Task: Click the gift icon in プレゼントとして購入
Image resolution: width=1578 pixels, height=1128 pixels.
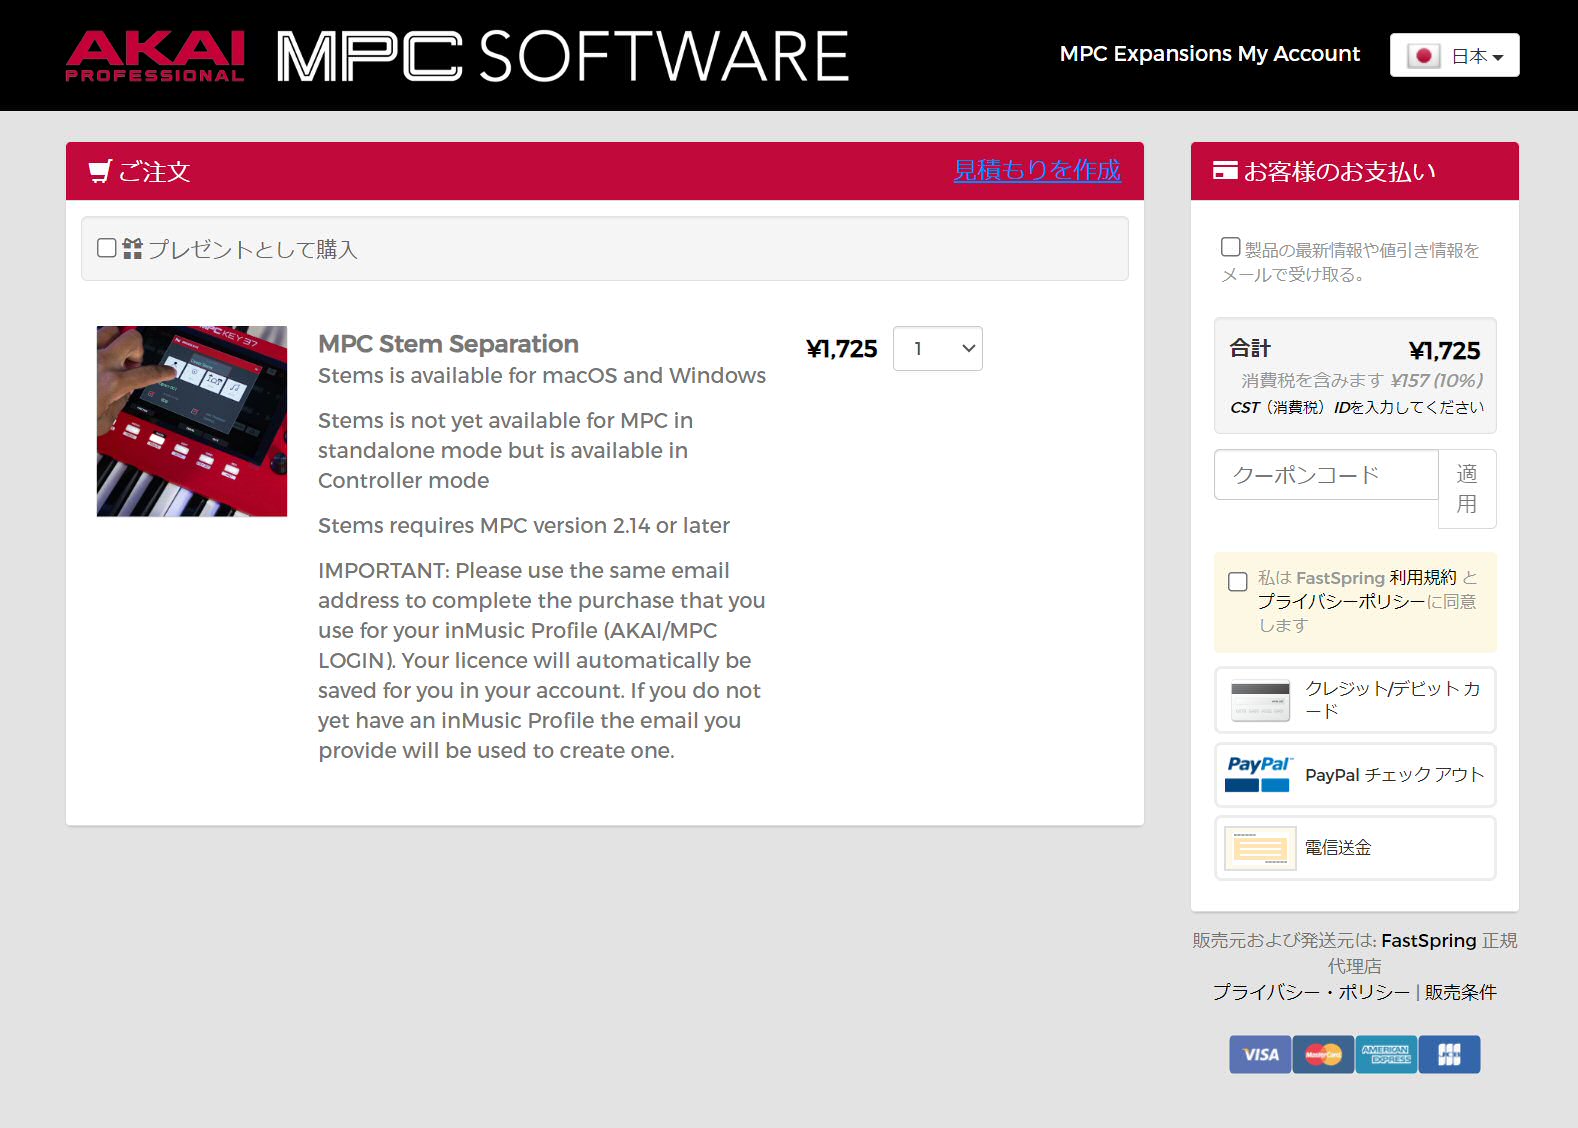Action: click(x=132, y=248)
